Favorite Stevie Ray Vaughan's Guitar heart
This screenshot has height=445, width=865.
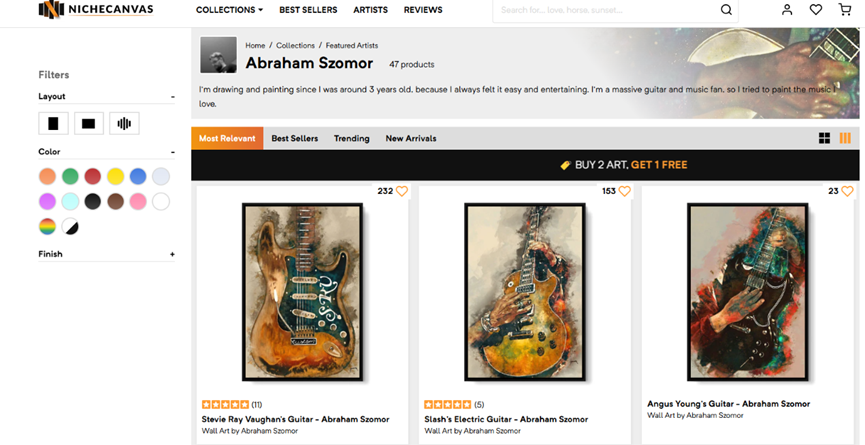(x=402, y=191)
